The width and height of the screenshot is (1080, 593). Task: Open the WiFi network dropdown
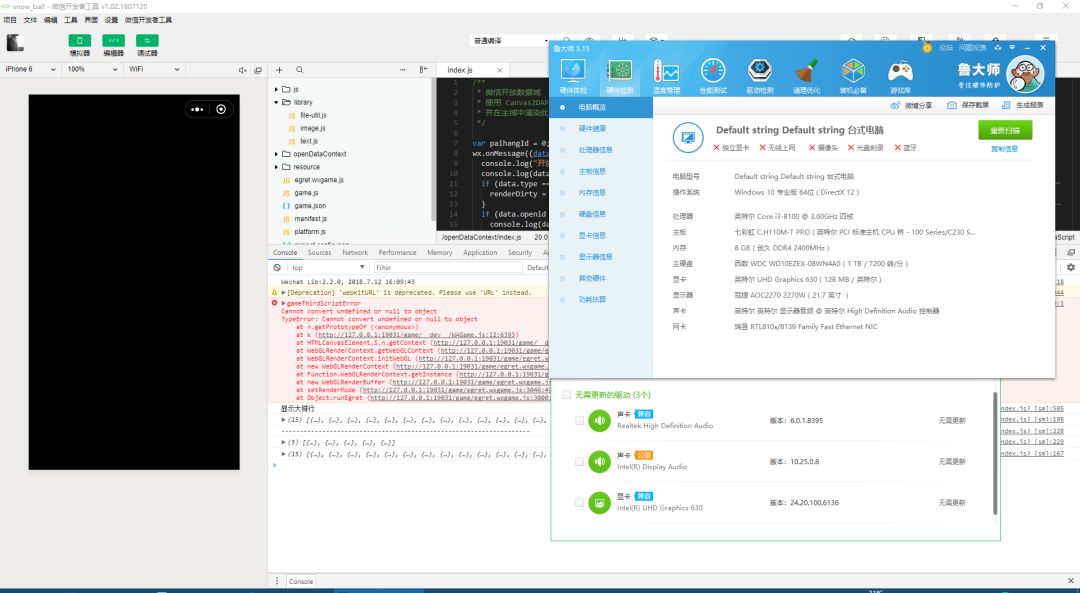(154, 70)
